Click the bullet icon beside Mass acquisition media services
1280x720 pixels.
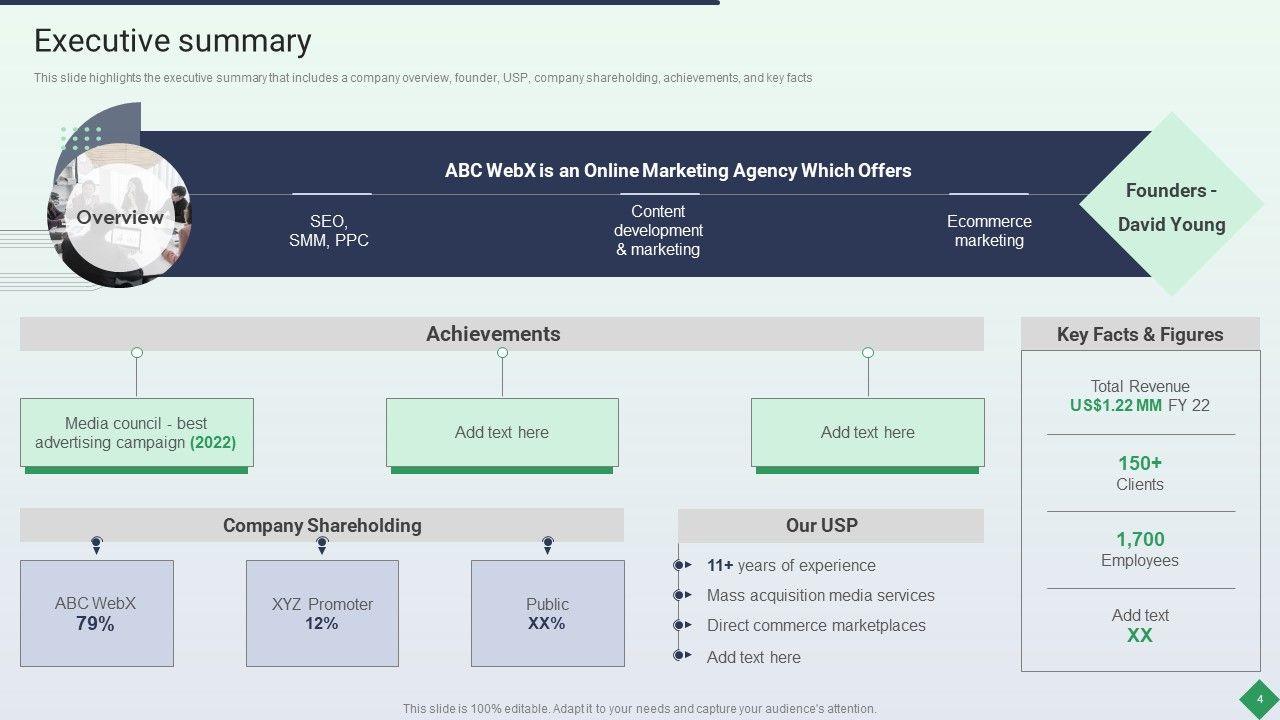click(x=681, y=595)
